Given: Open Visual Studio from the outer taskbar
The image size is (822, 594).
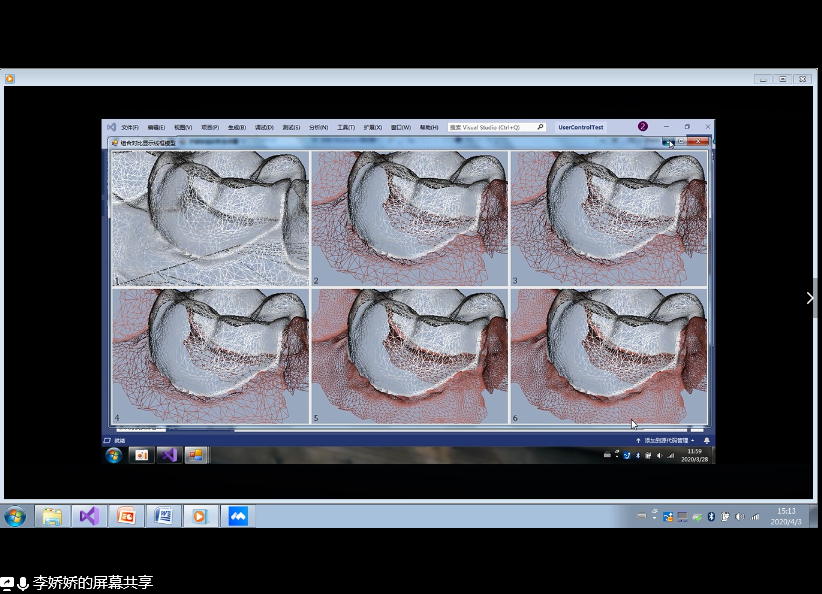Looking at the screenshot, I should [x=88, y=516].
